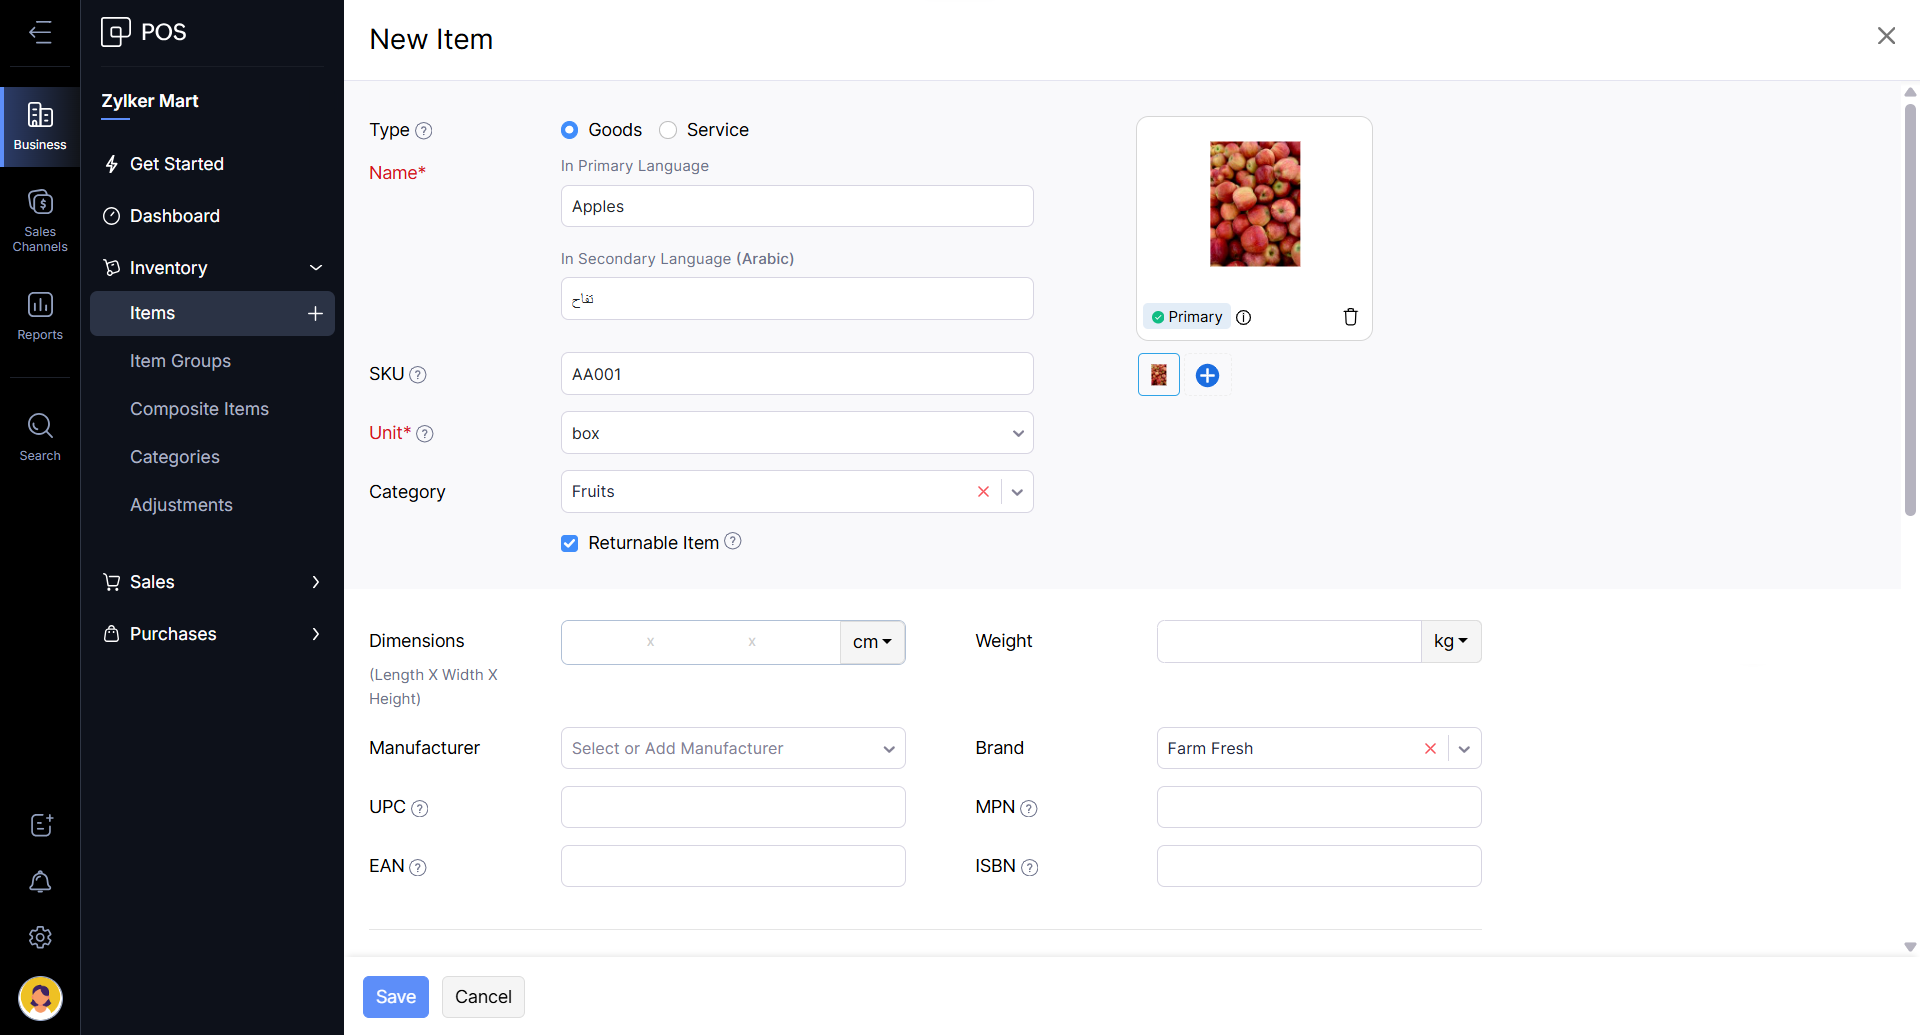
Task: Click the plus icon beside Items
Action: [x=315, y=313]
